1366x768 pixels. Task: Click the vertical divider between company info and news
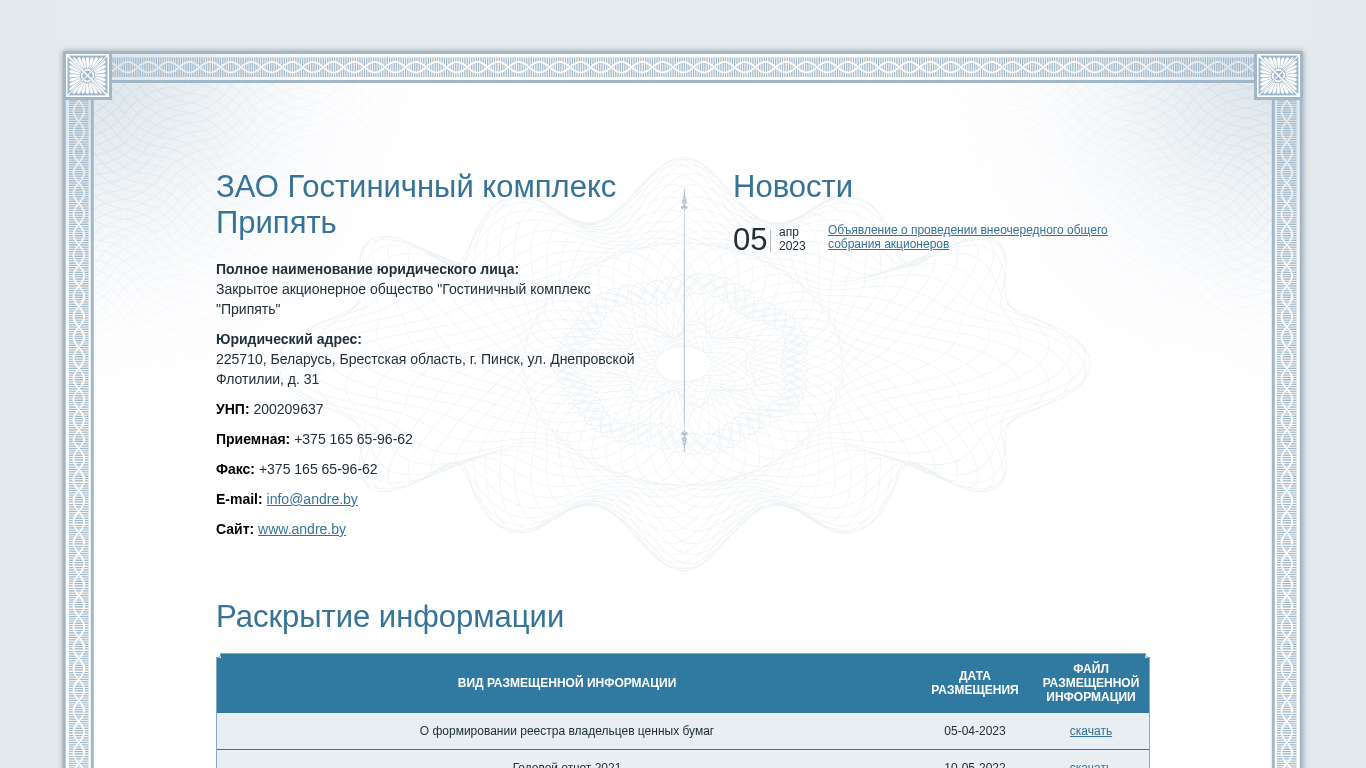[684, 320]
